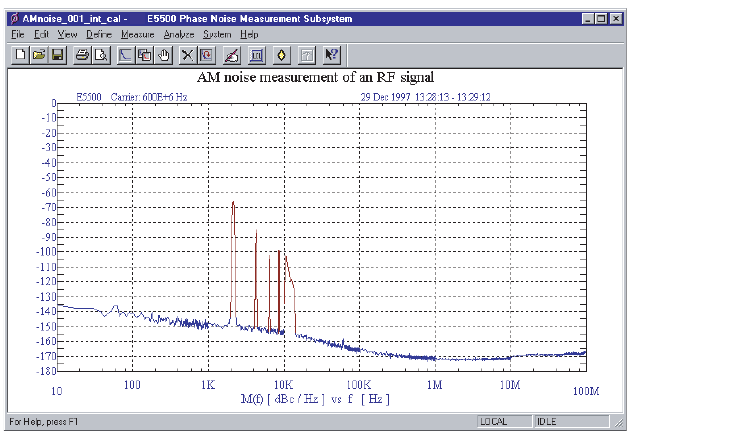Open the Help menu
This screenshot has height=434, width=729.
pos(249,34)
